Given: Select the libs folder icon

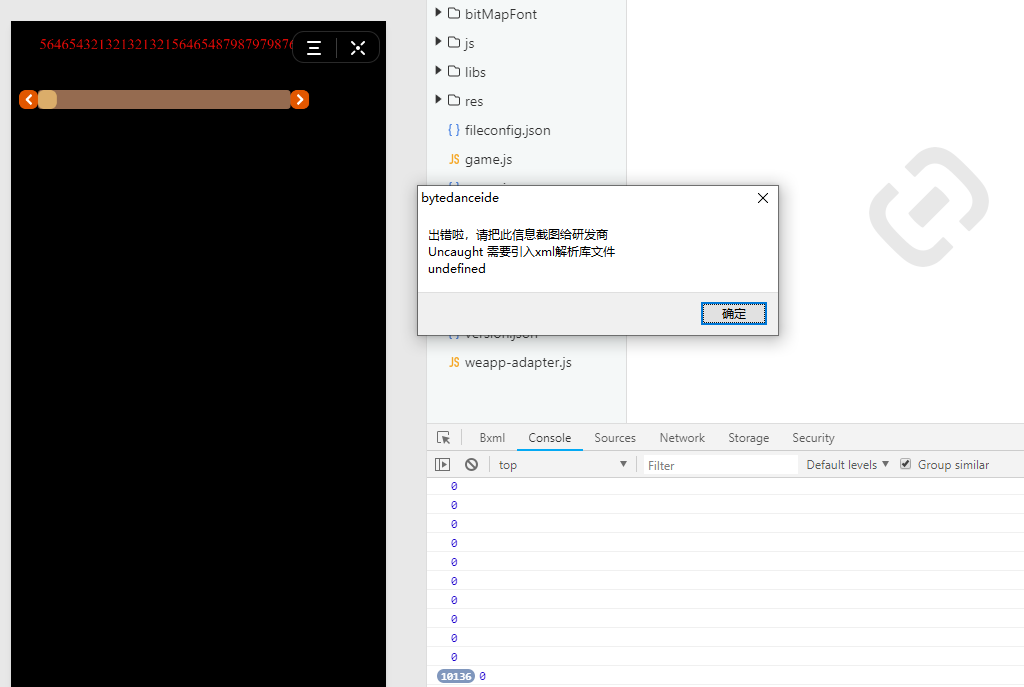Looking at the screenshot, I should coord(454,71).
